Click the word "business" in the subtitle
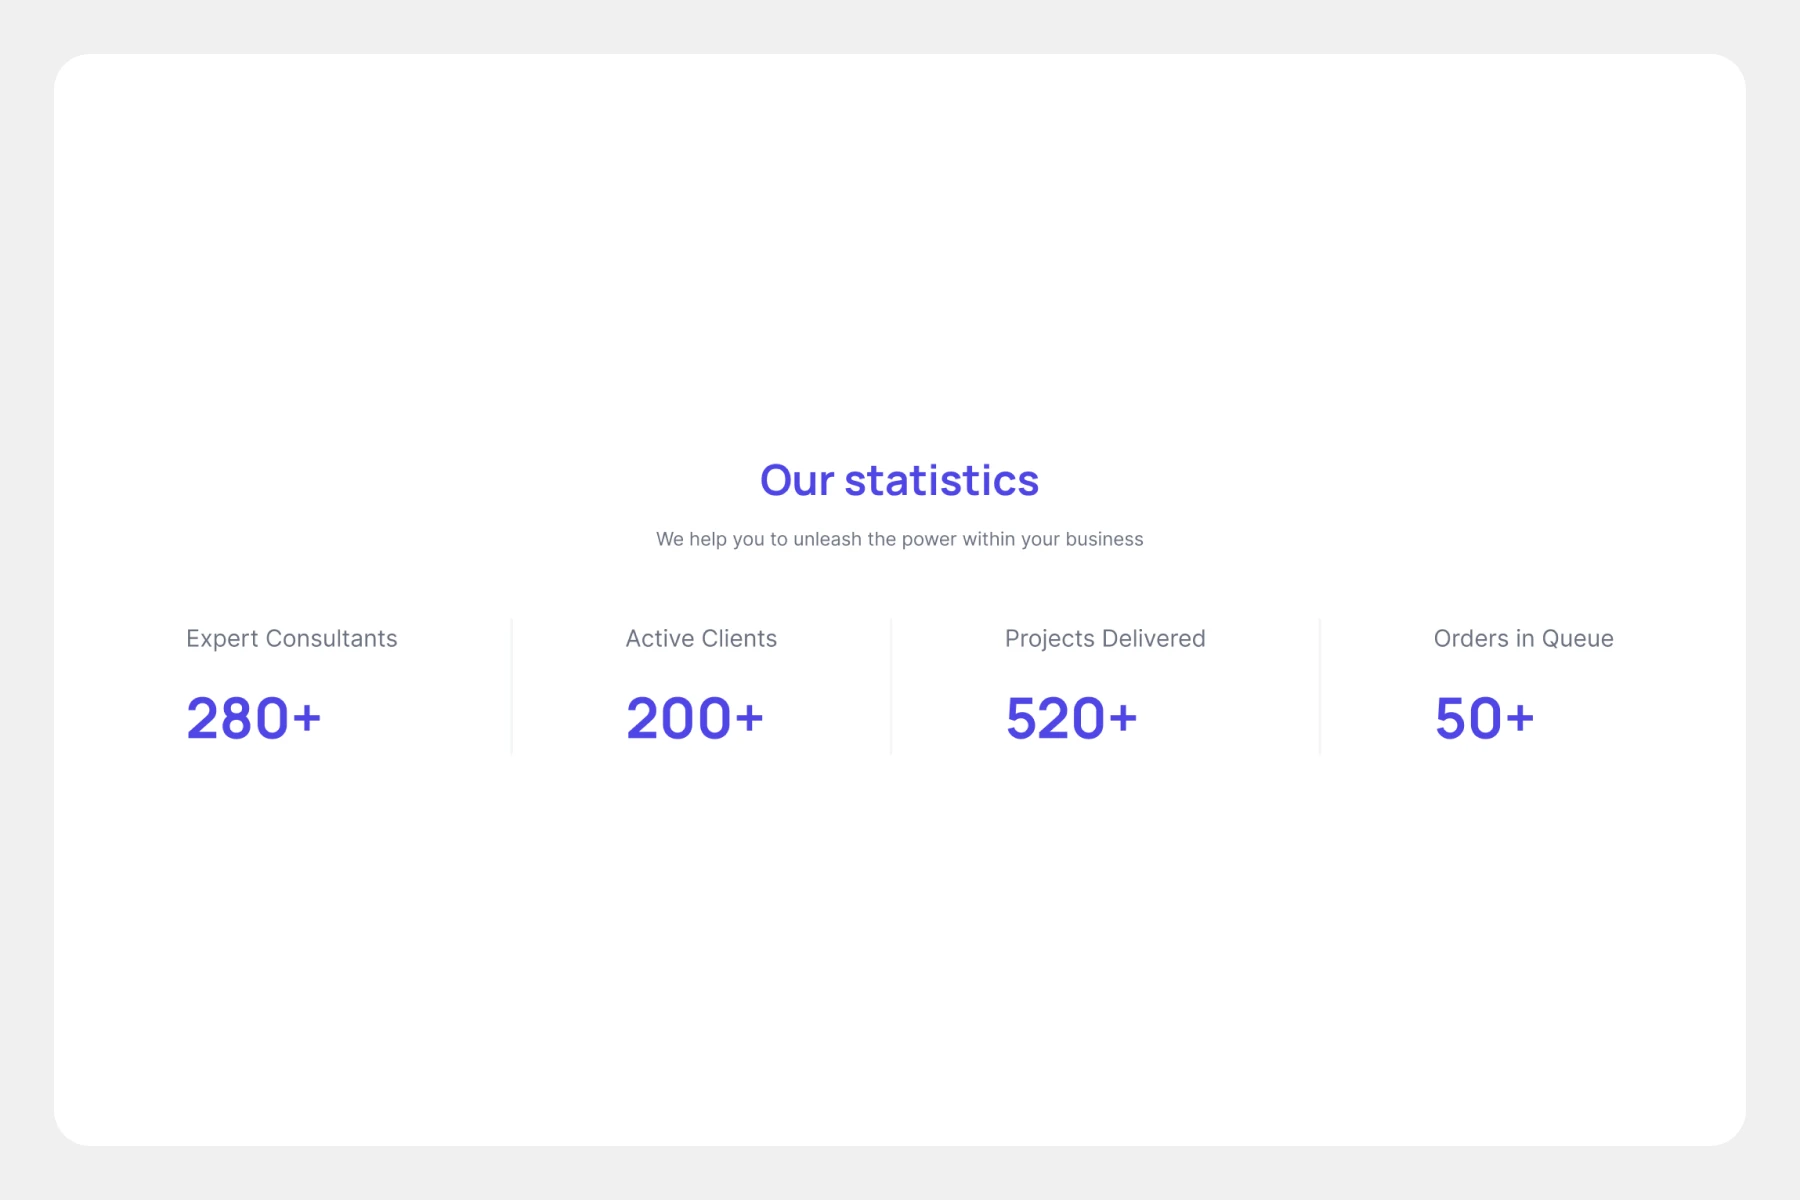The height and width of the screenshot is (1200, 1800). 1104,539
